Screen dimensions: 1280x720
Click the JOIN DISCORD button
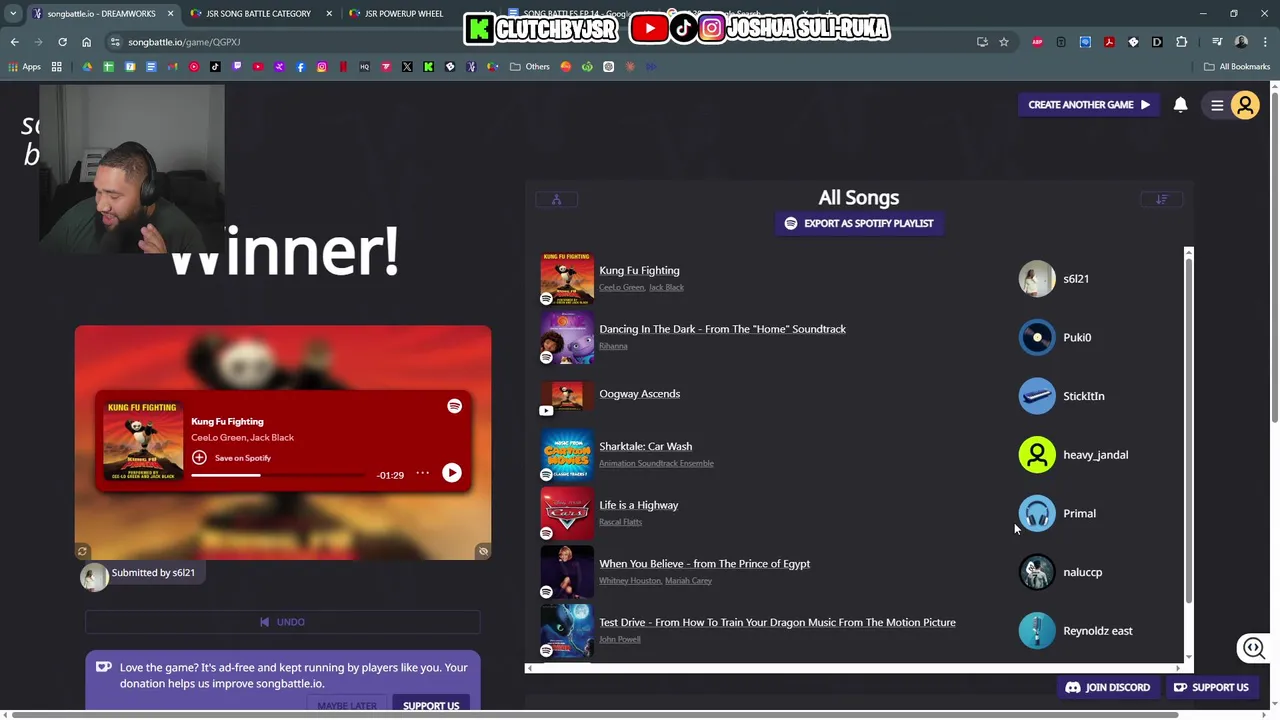click(x=1108, y=688)
